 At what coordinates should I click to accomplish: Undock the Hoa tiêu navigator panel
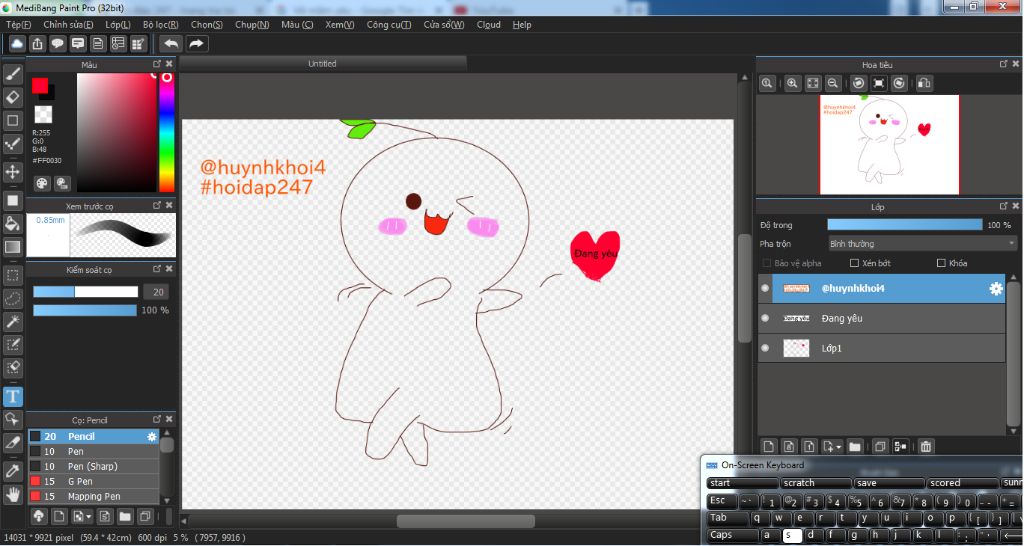point(1003,64)
